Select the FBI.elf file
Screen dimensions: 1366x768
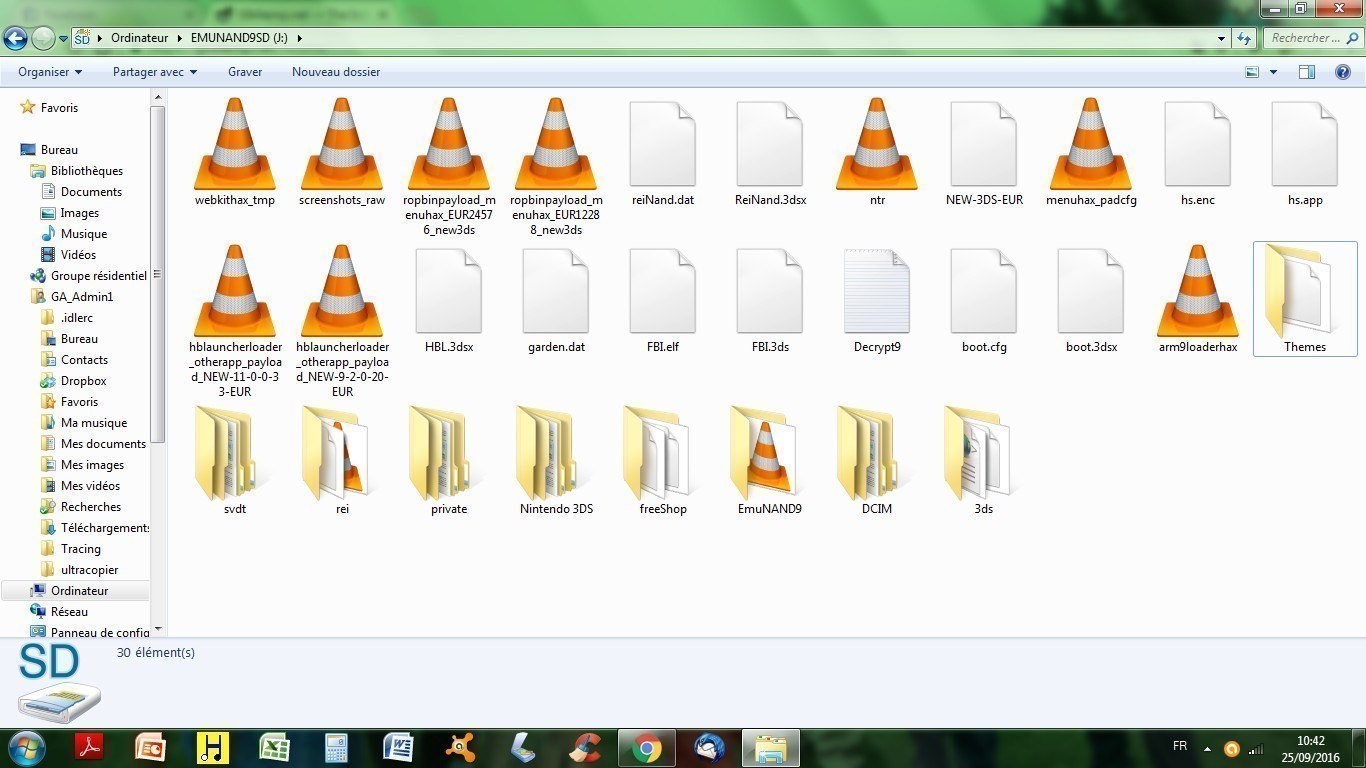coord(663,300)
